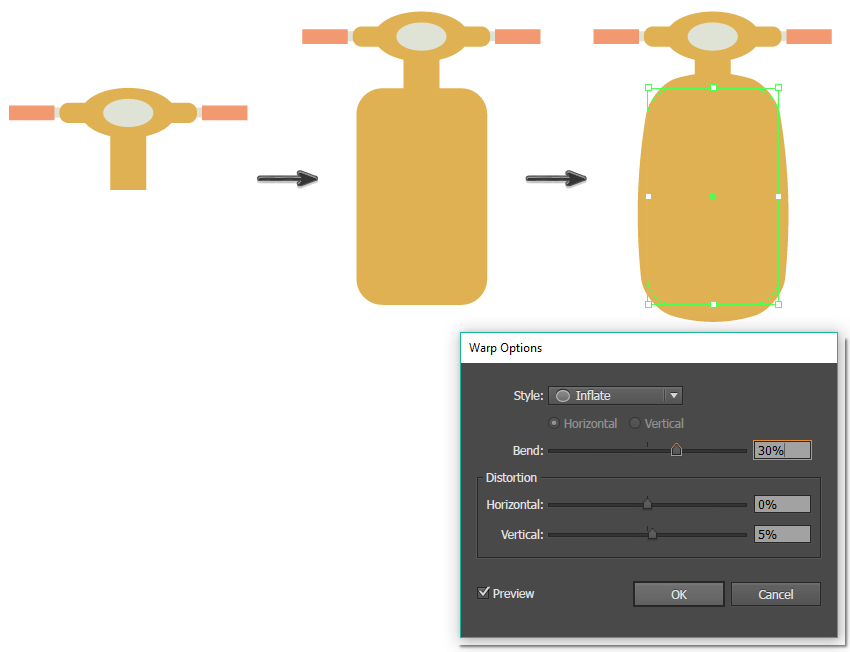Click the first arrow between scooter steps

pos(287,179)
